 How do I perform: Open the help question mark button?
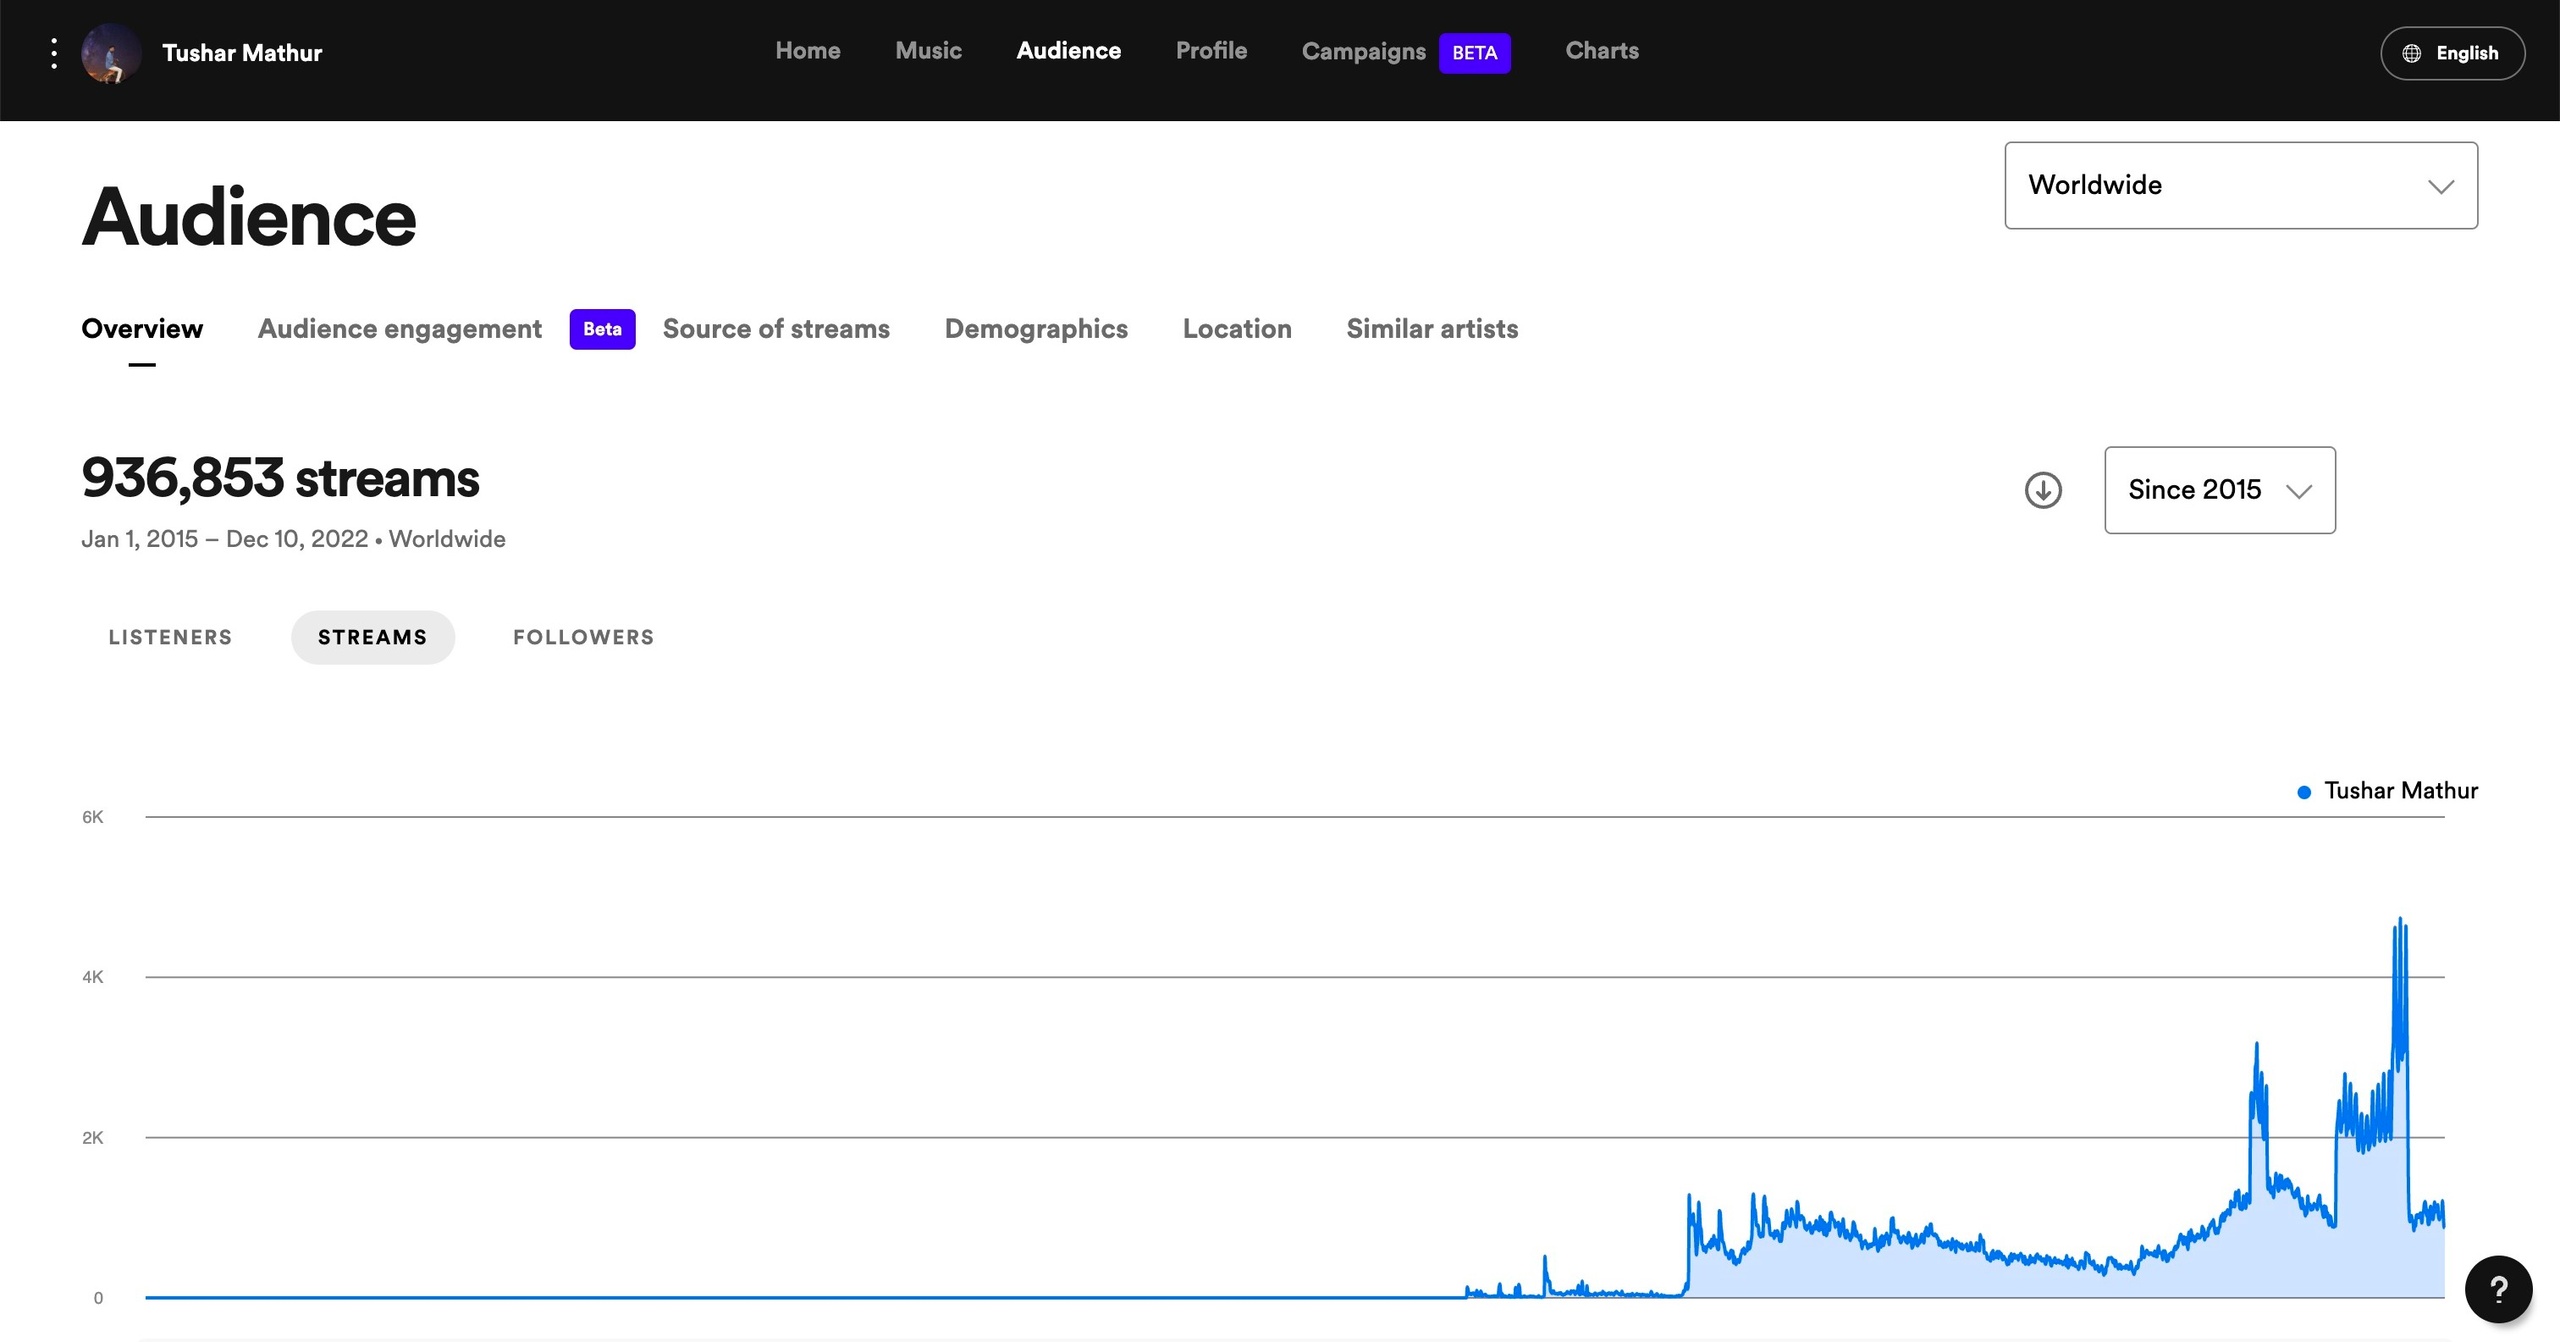coord(2498,1289)
